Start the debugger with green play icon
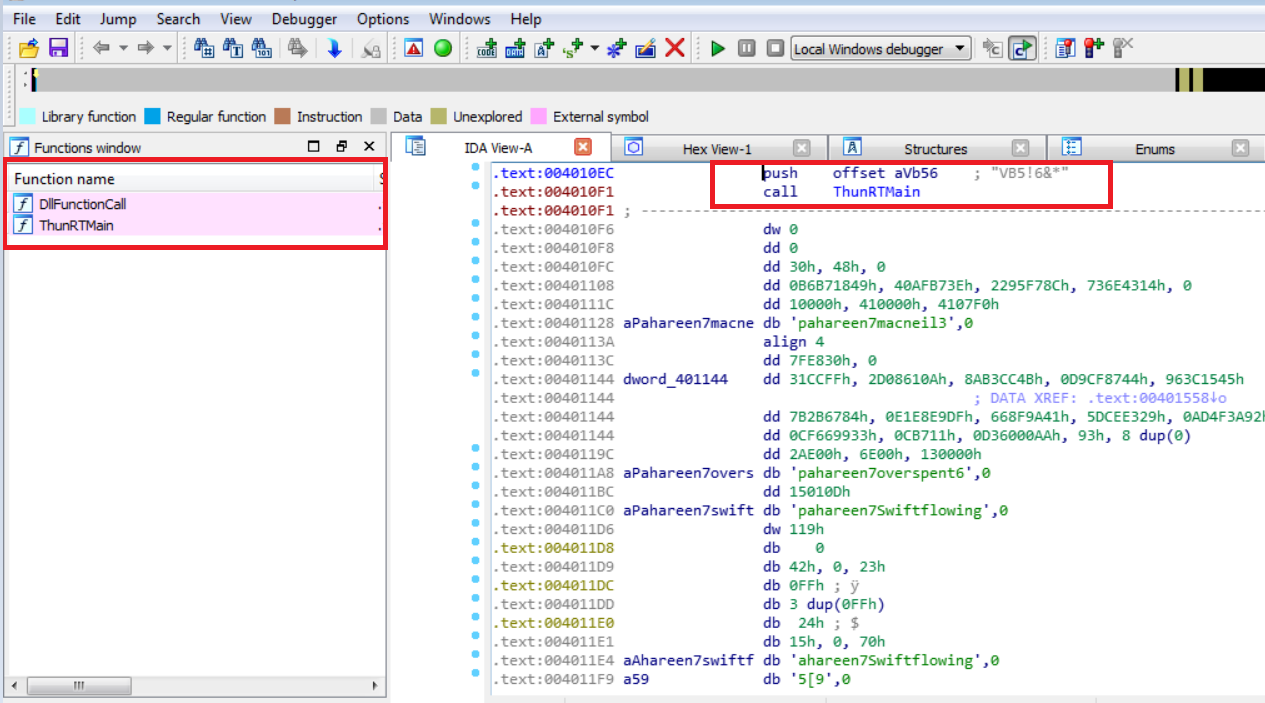 (x=717, y=48)
